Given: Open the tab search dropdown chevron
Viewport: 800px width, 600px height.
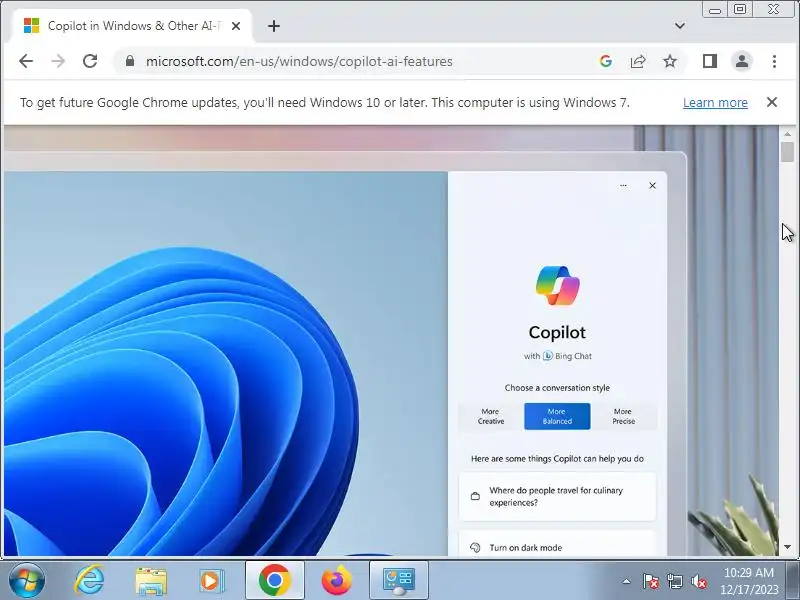Looking at the screenshot, I should [680, 26].
